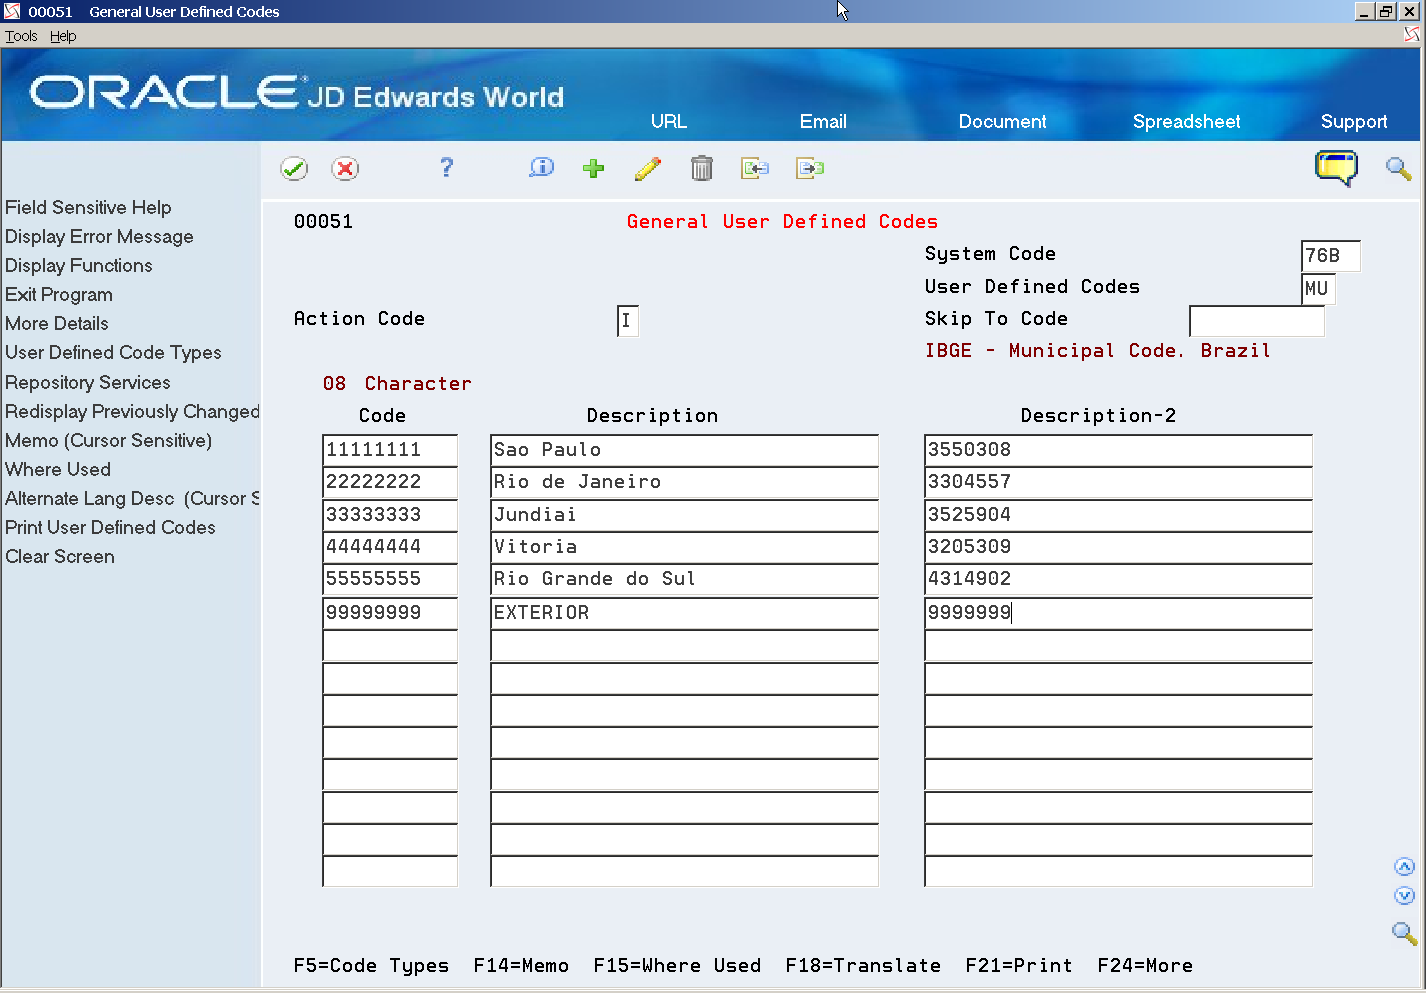Select Print User Defined Codes
Screen dimensions: 1426x993
click(110, 527)
